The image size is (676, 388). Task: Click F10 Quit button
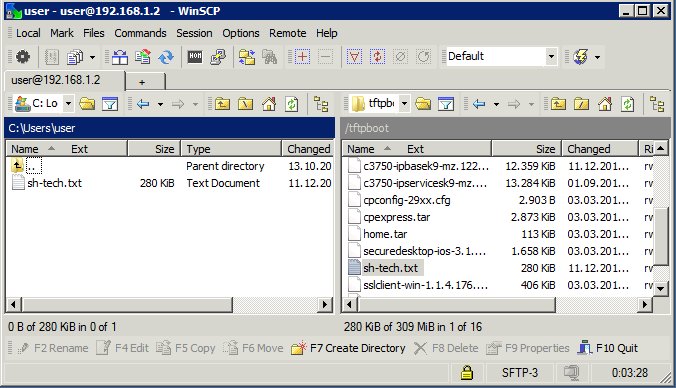607,348
